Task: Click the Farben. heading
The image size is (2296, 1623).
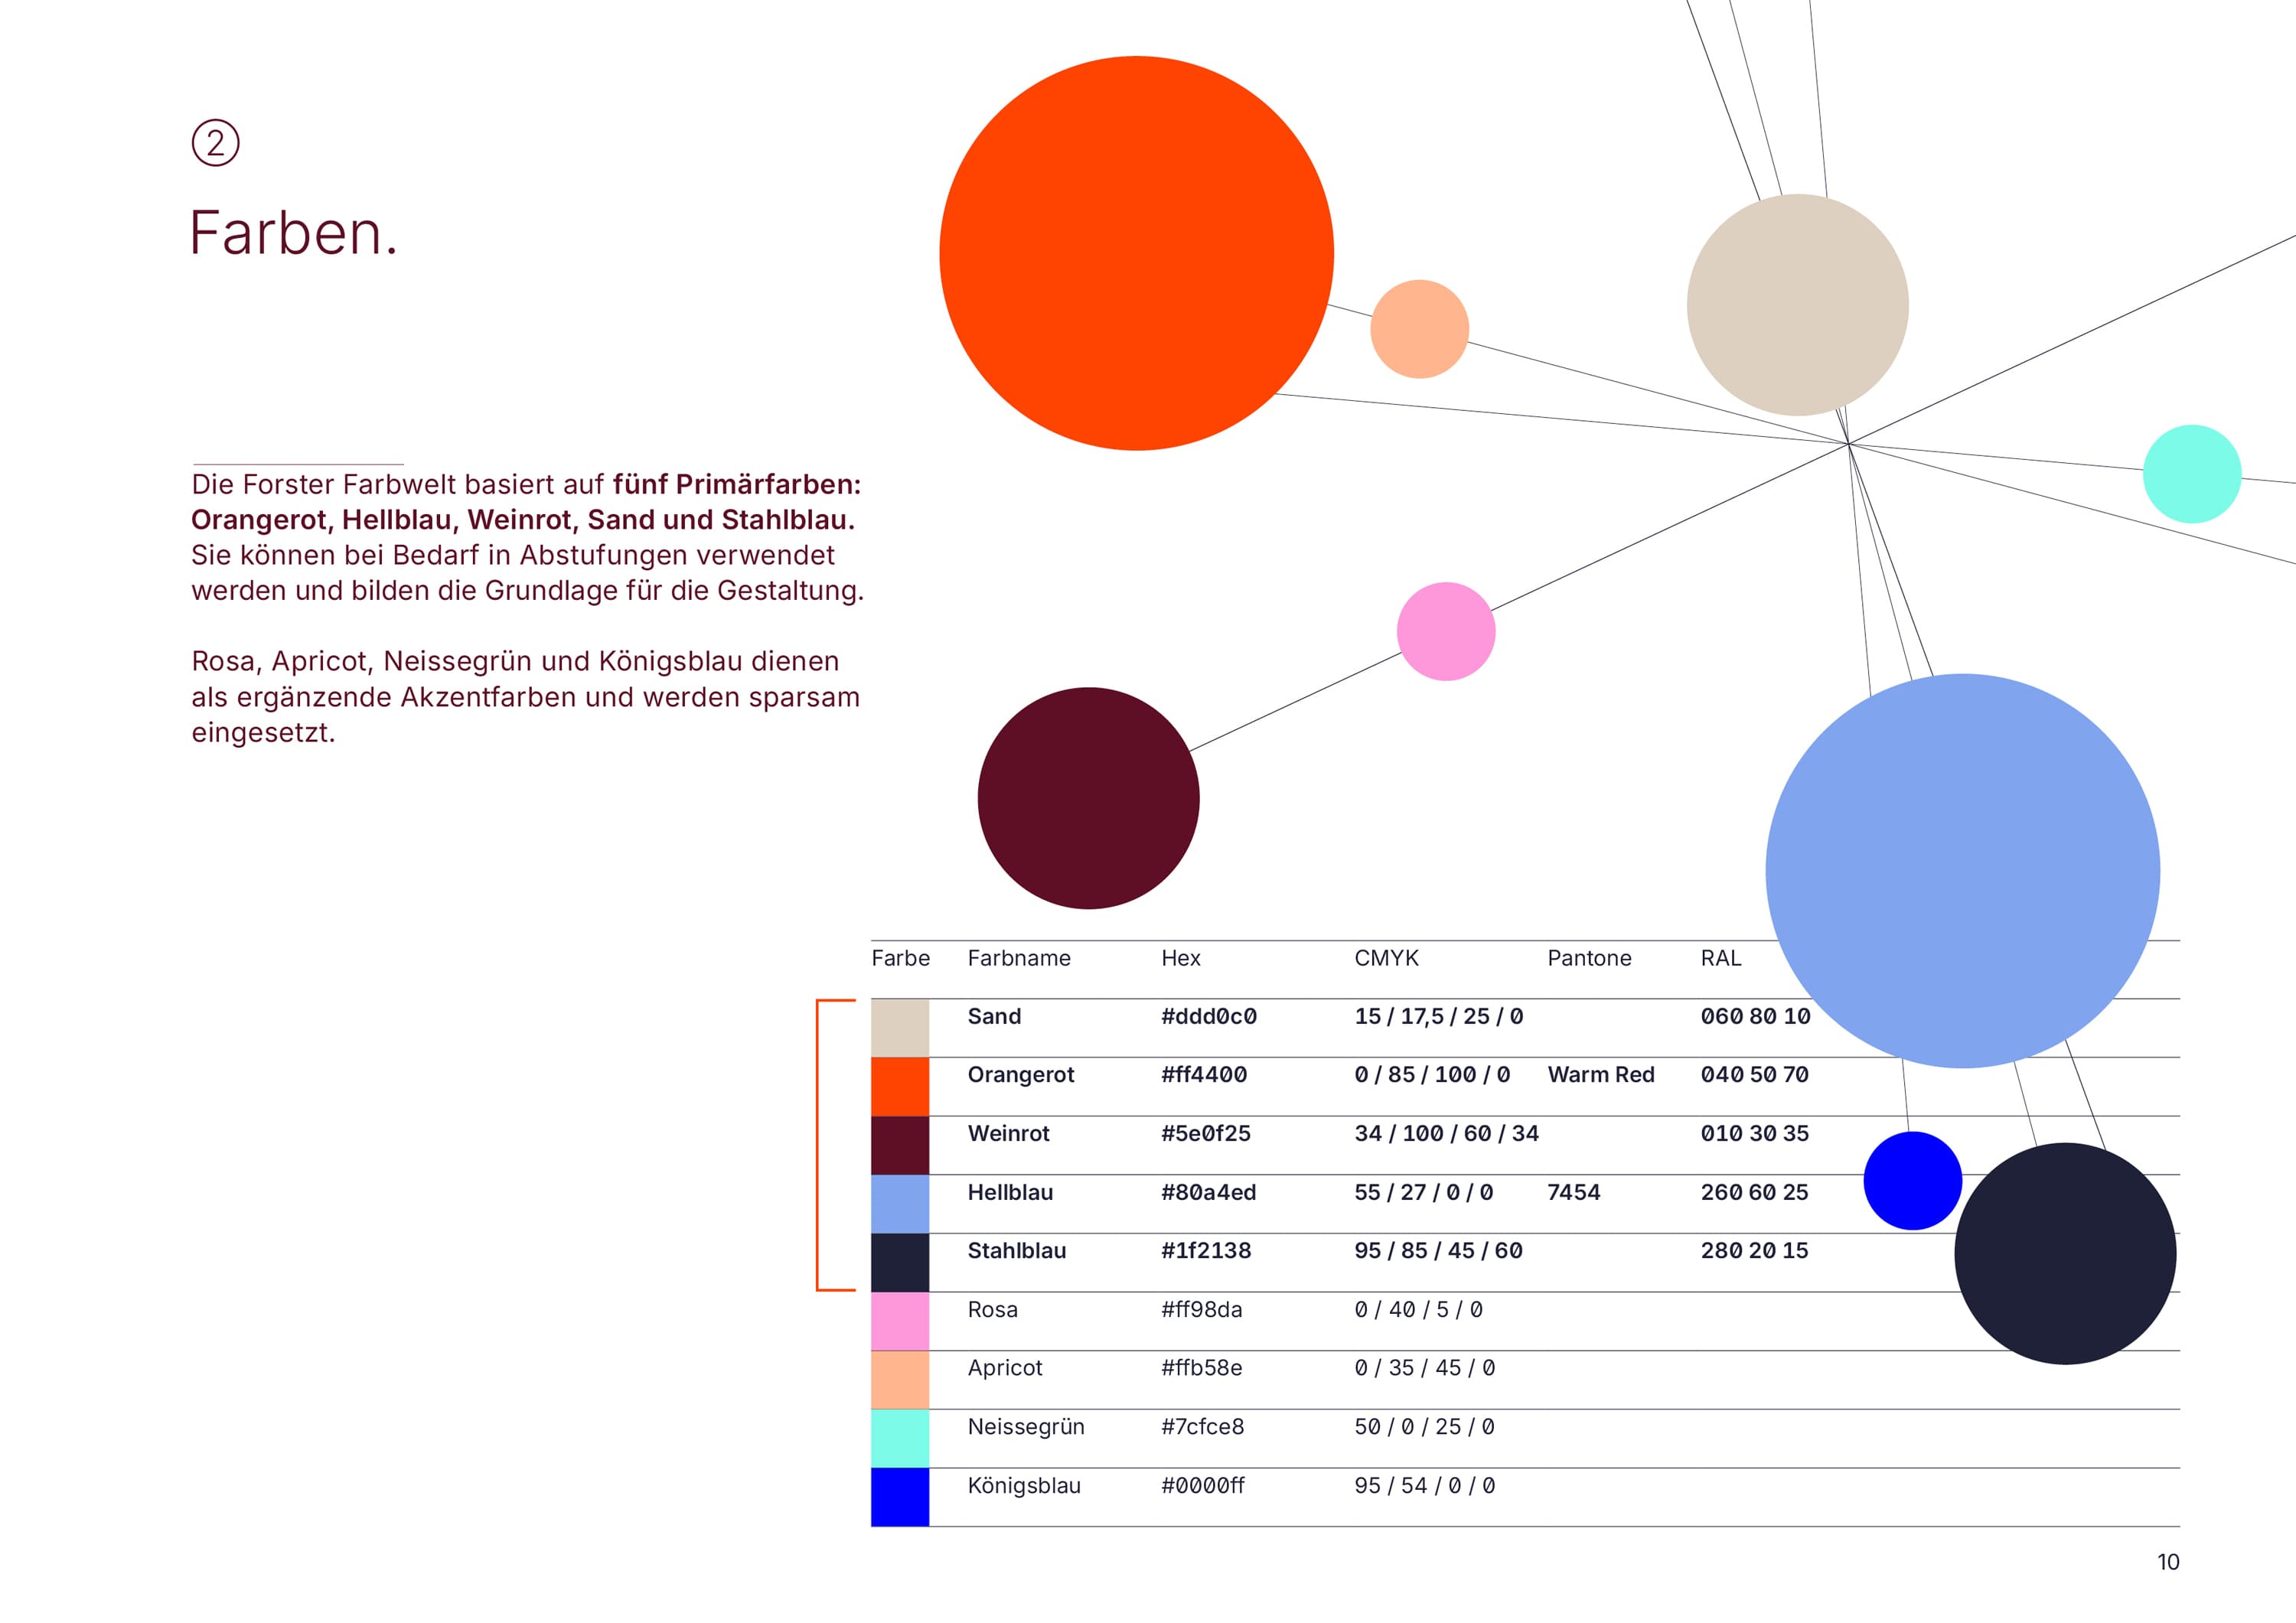Action: tap(294, 233)
